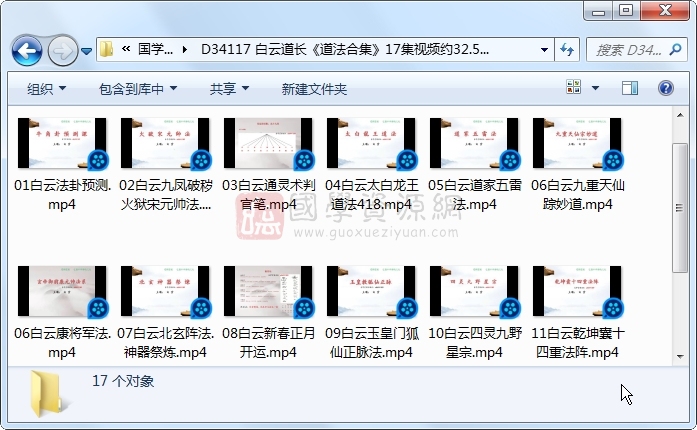Click file name 04白云太白龙王道法418.mp4
Screen dimensions: 697x430
371,194
